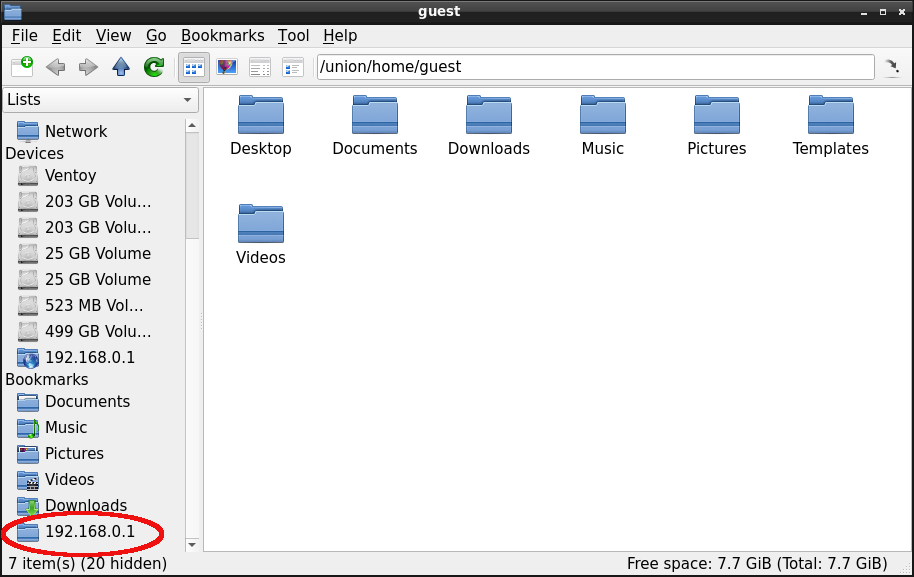This screenshot has width=914, height=577.
Task: Select the Templates folder in the file view
Action: click(831, 126)
